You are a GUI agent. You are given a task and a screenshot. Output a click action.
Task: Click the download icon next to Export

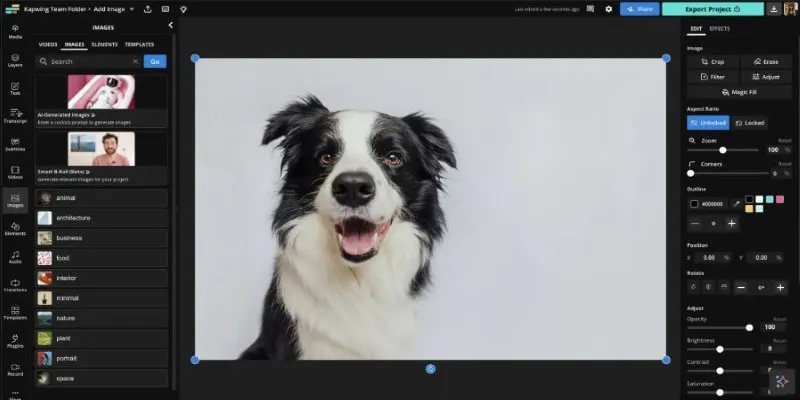[774, 9]
